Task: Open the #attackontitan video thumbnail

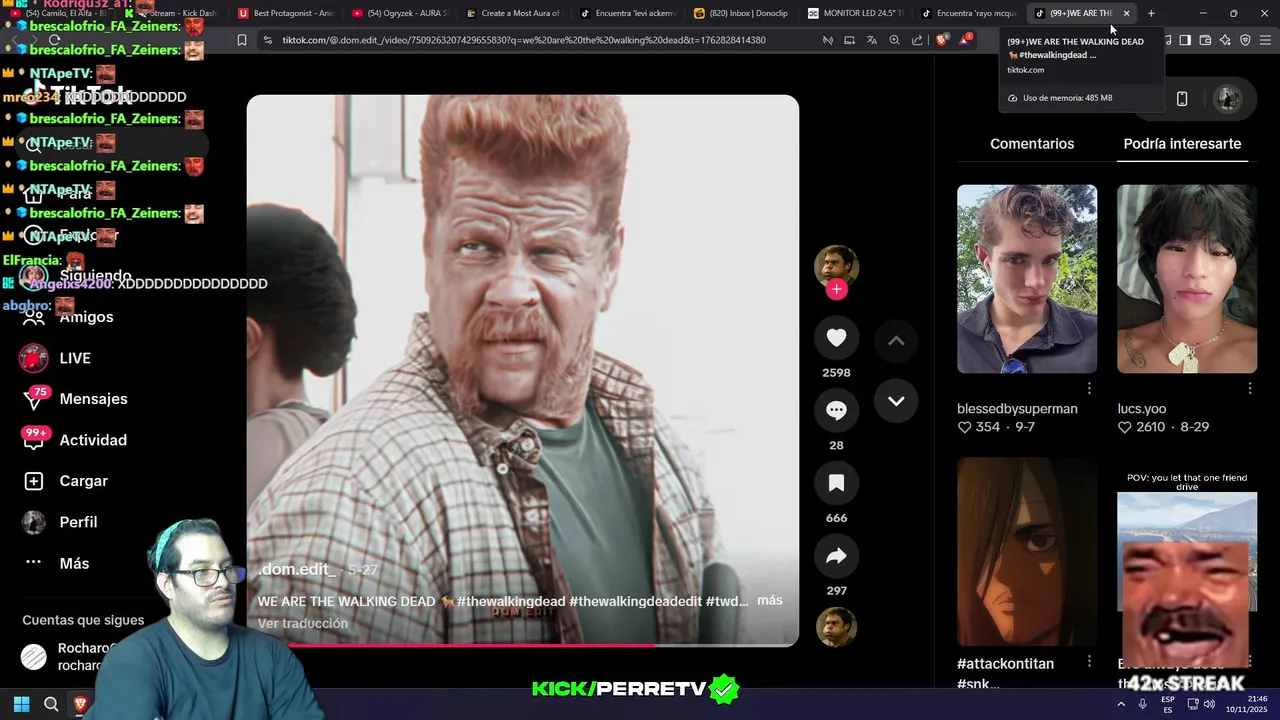Action: click(1027, 552)
